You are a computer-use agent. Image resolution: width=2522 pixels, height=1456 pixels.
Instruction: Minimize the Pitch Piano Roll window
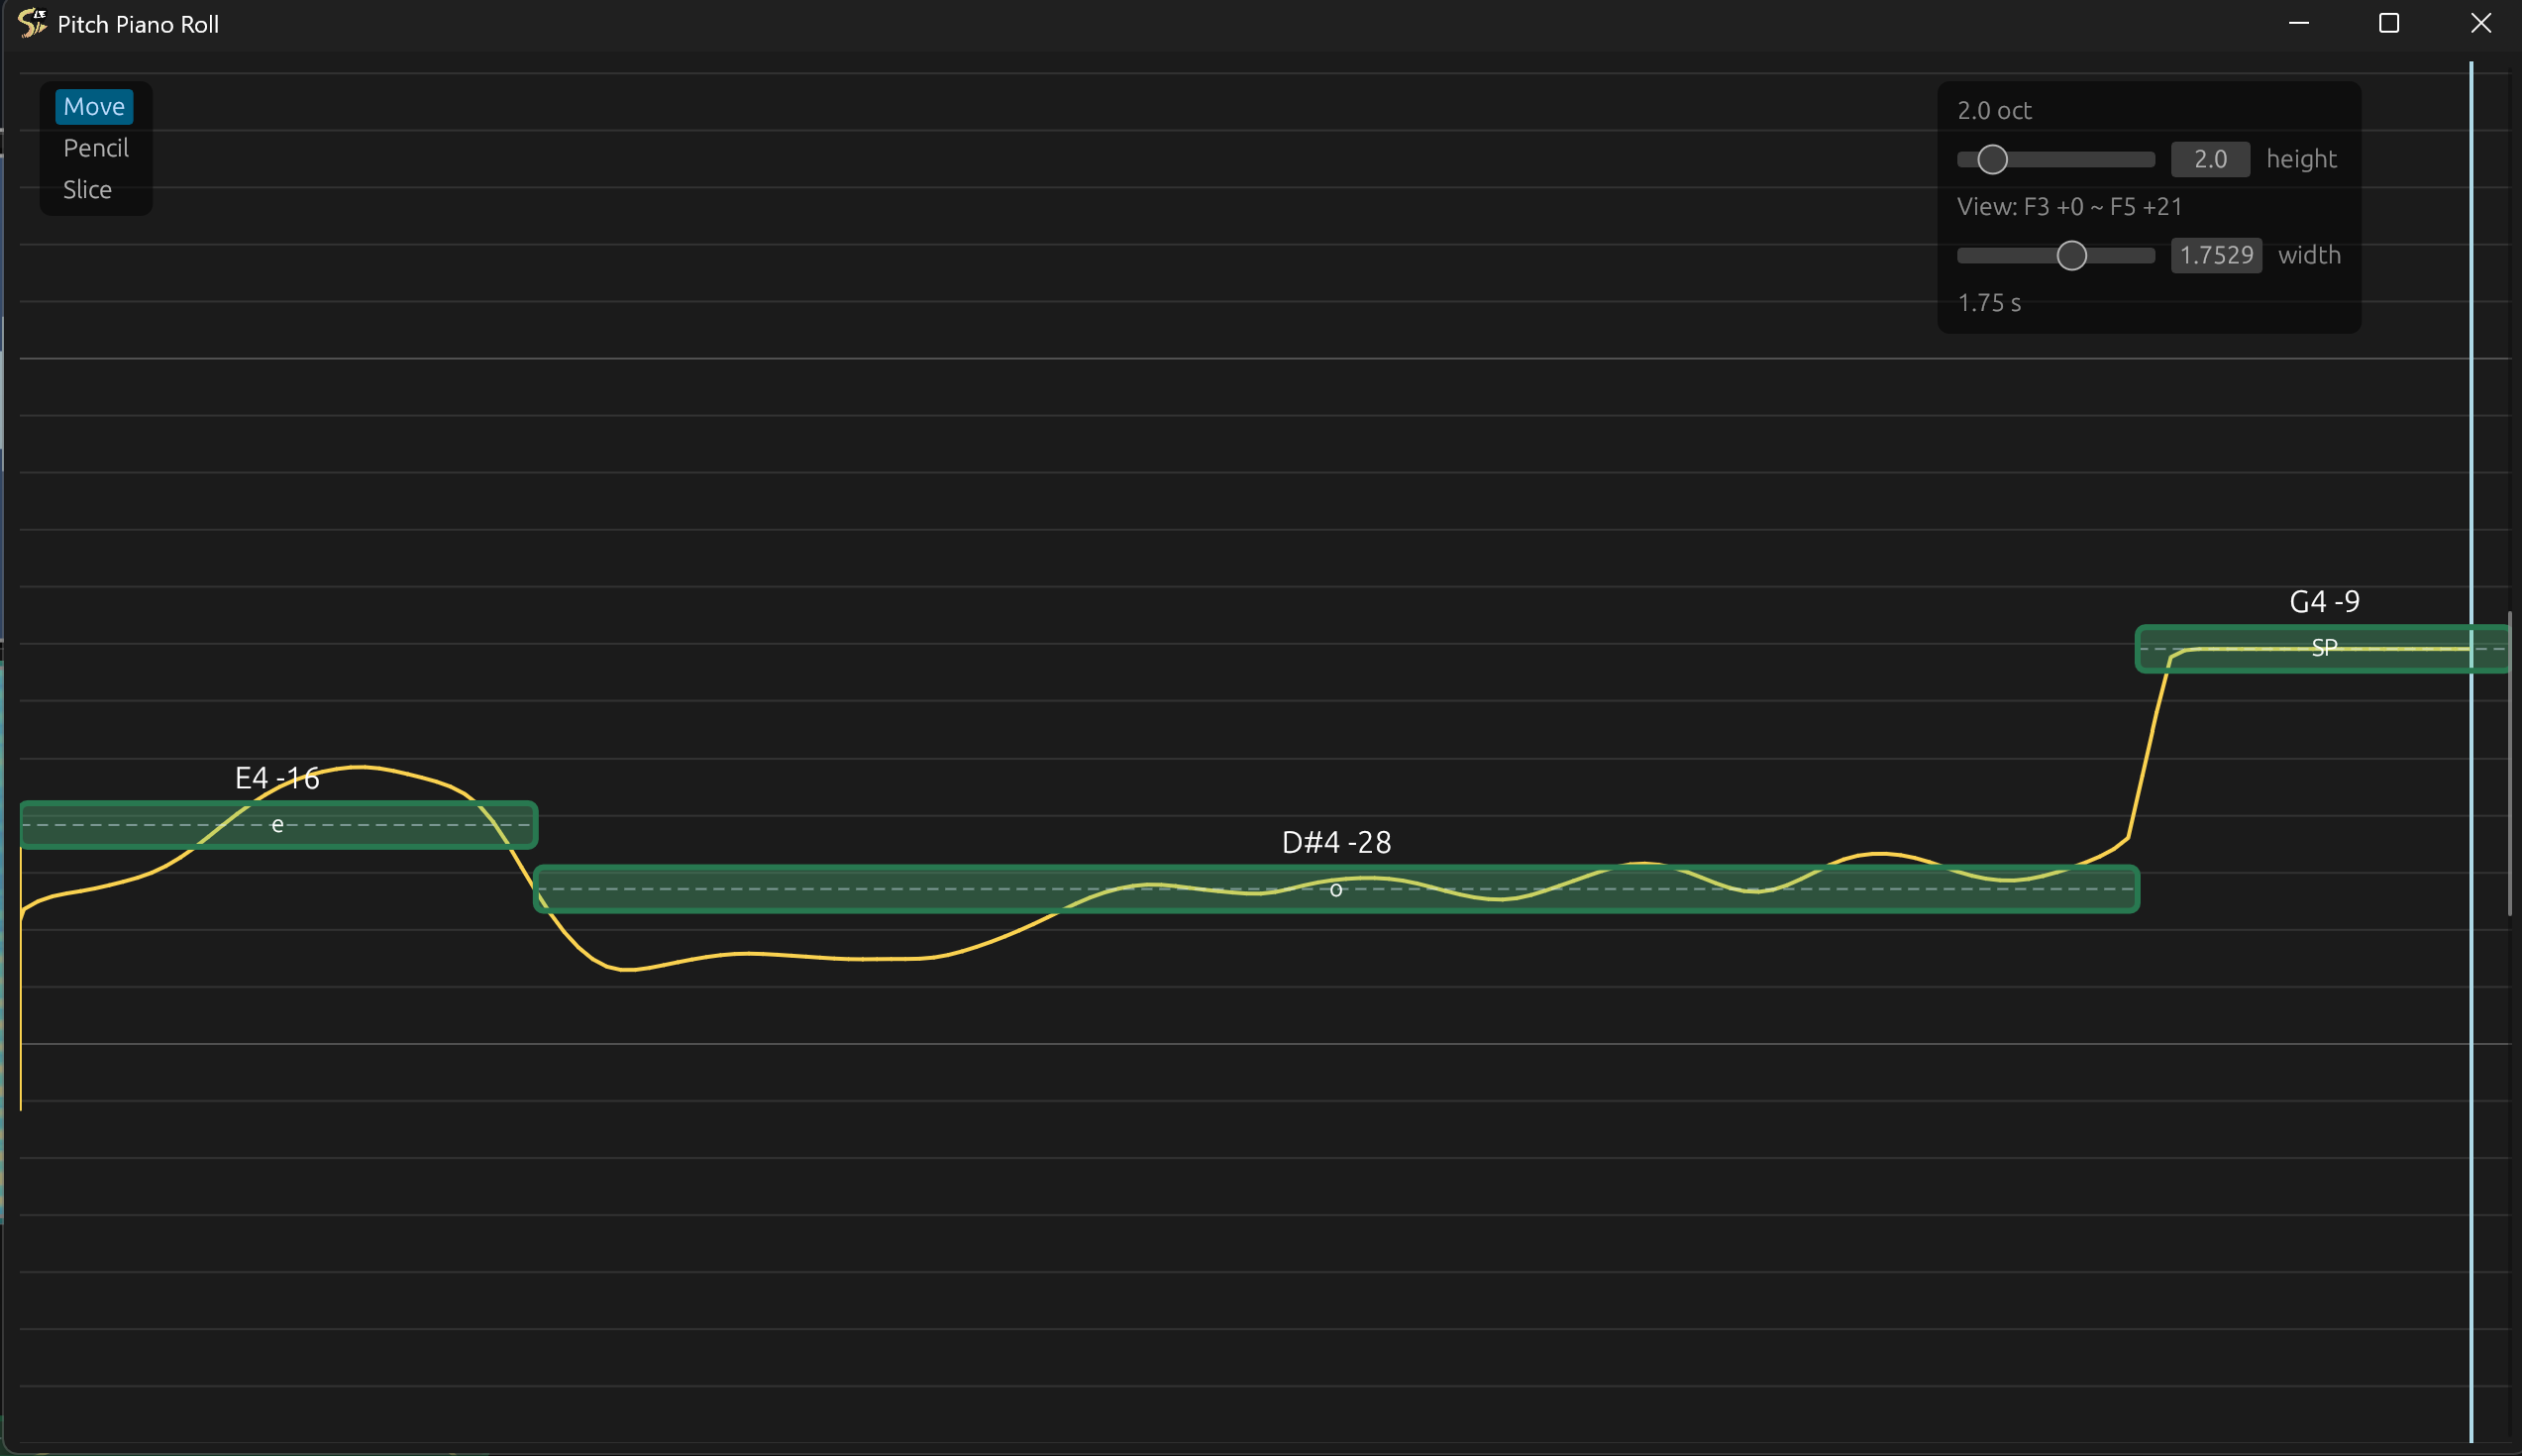coord(2299,23)
